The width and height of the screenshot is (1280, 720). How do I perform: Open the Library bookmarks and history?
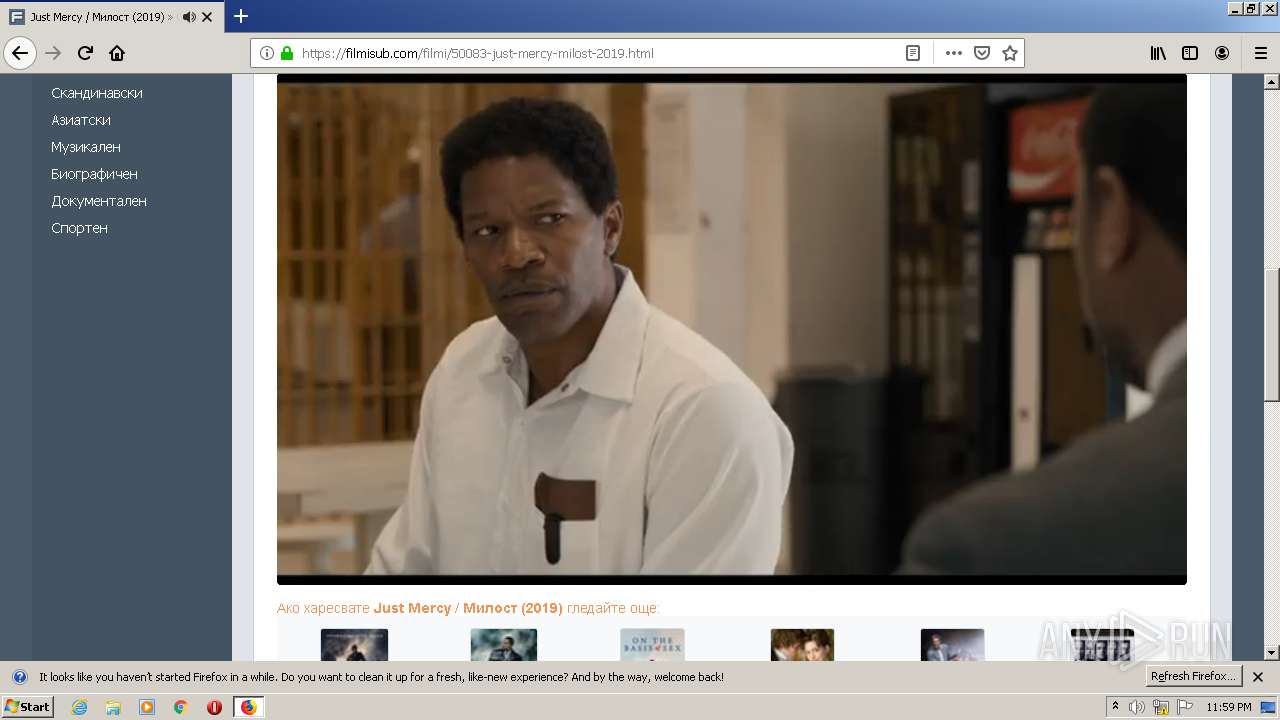pos(1158,53)
